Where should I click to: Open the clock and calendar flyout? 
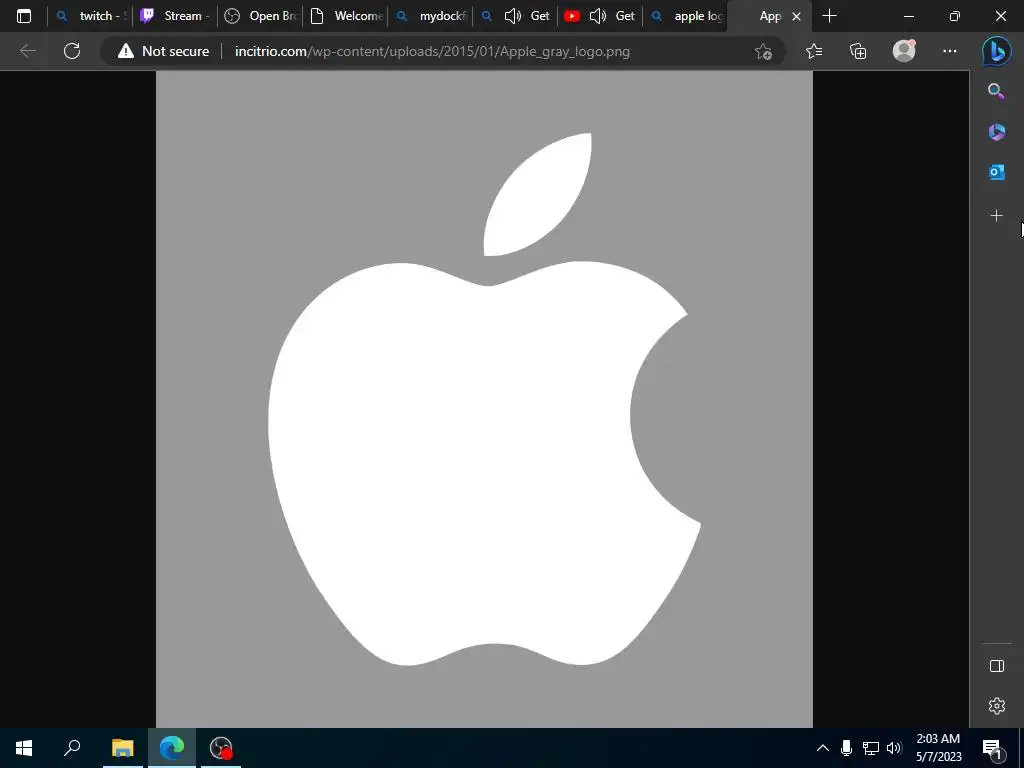(x=938, y=748)
